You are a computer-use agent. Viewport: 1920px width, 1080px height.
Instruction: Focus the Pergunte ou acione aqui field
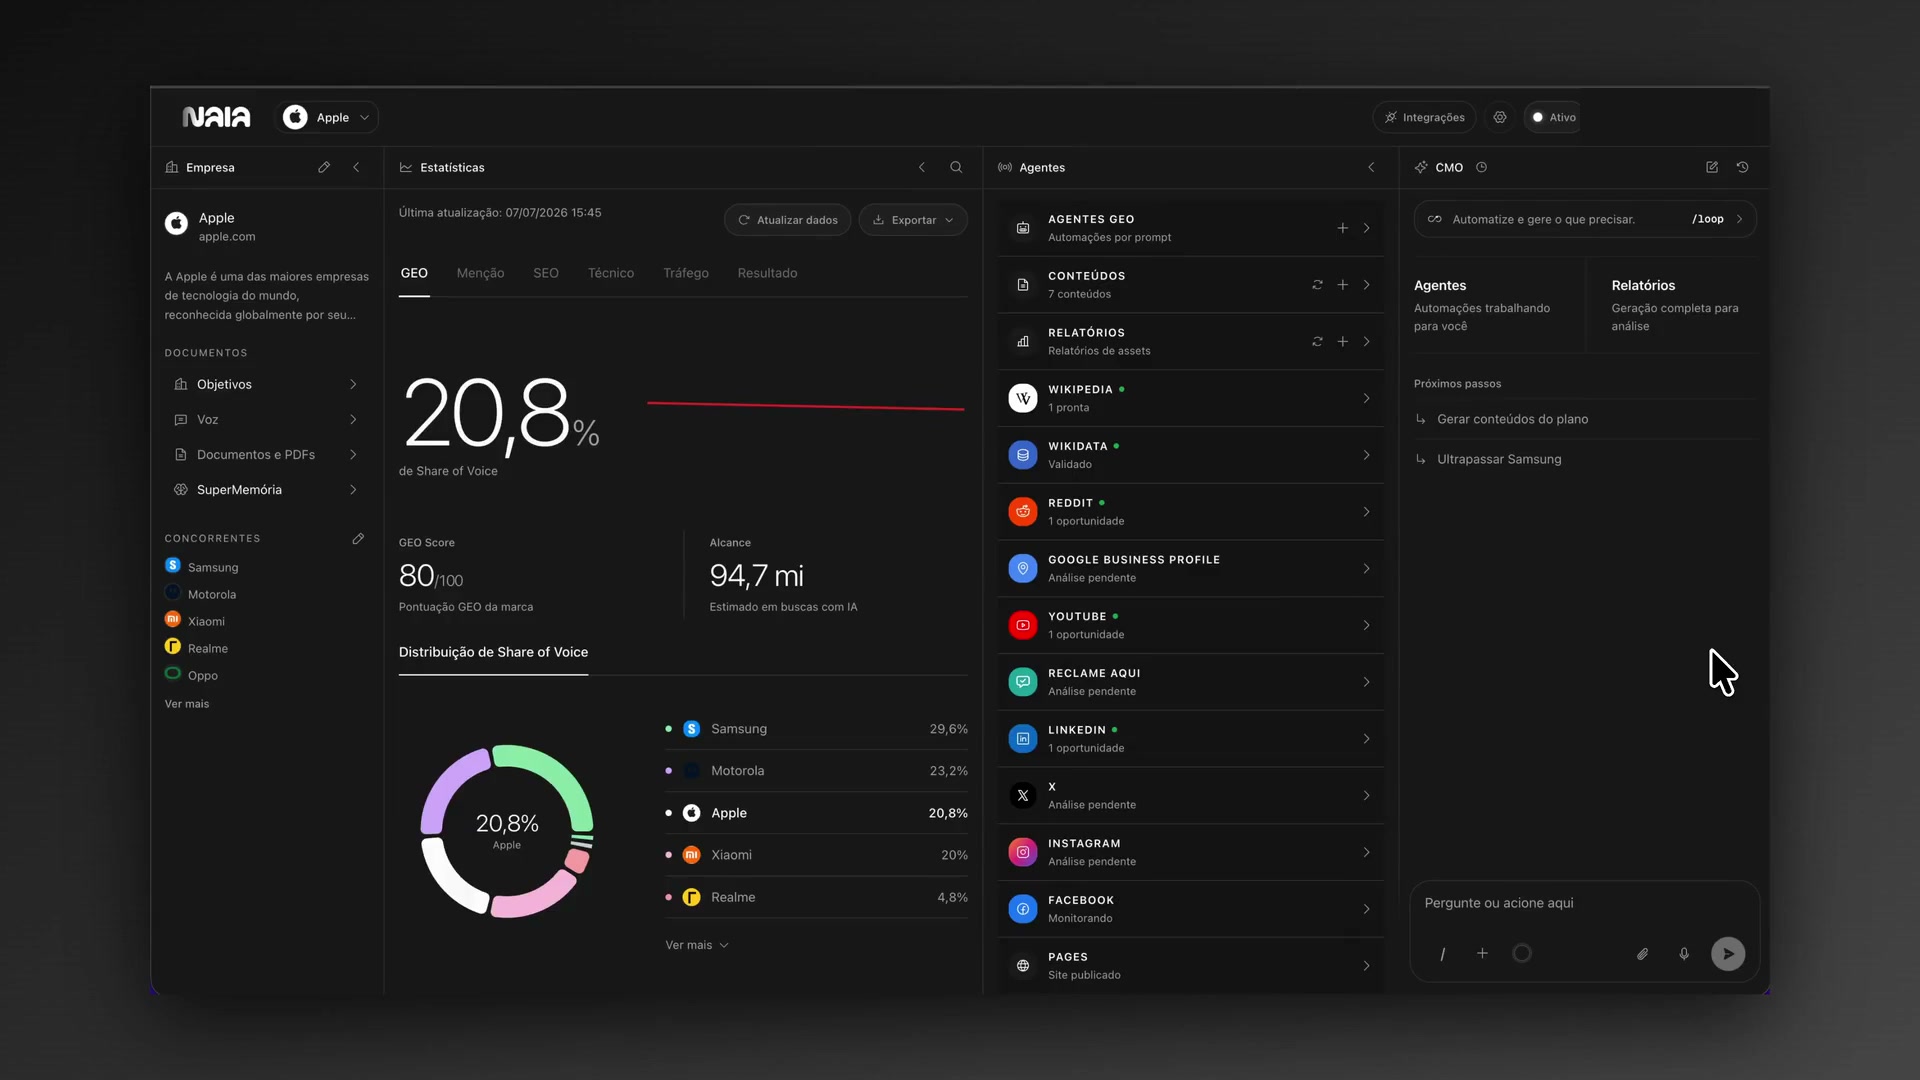click(x=1585, y=903)
